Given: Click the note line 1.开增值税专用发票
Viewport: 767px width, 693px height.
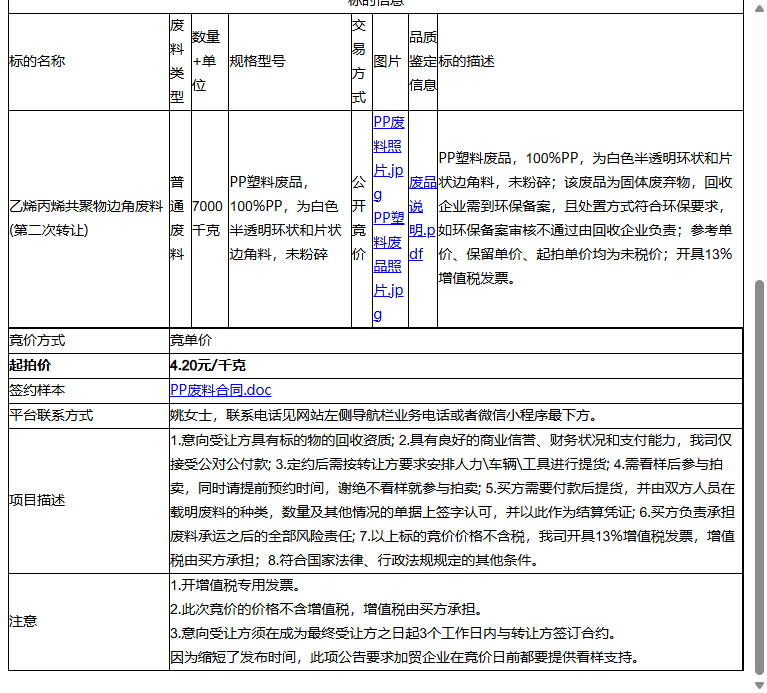Looking at the screenshot, I should point(237,585).
